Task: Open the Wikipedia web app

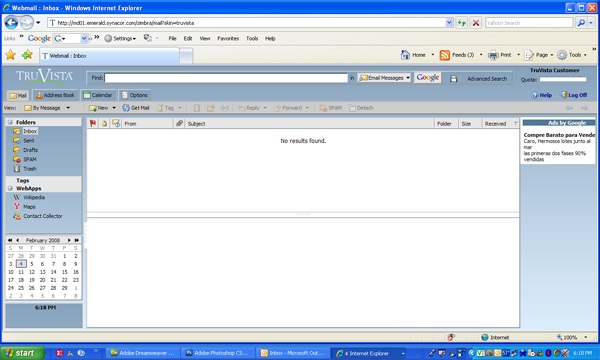Action: coord(34,197)
